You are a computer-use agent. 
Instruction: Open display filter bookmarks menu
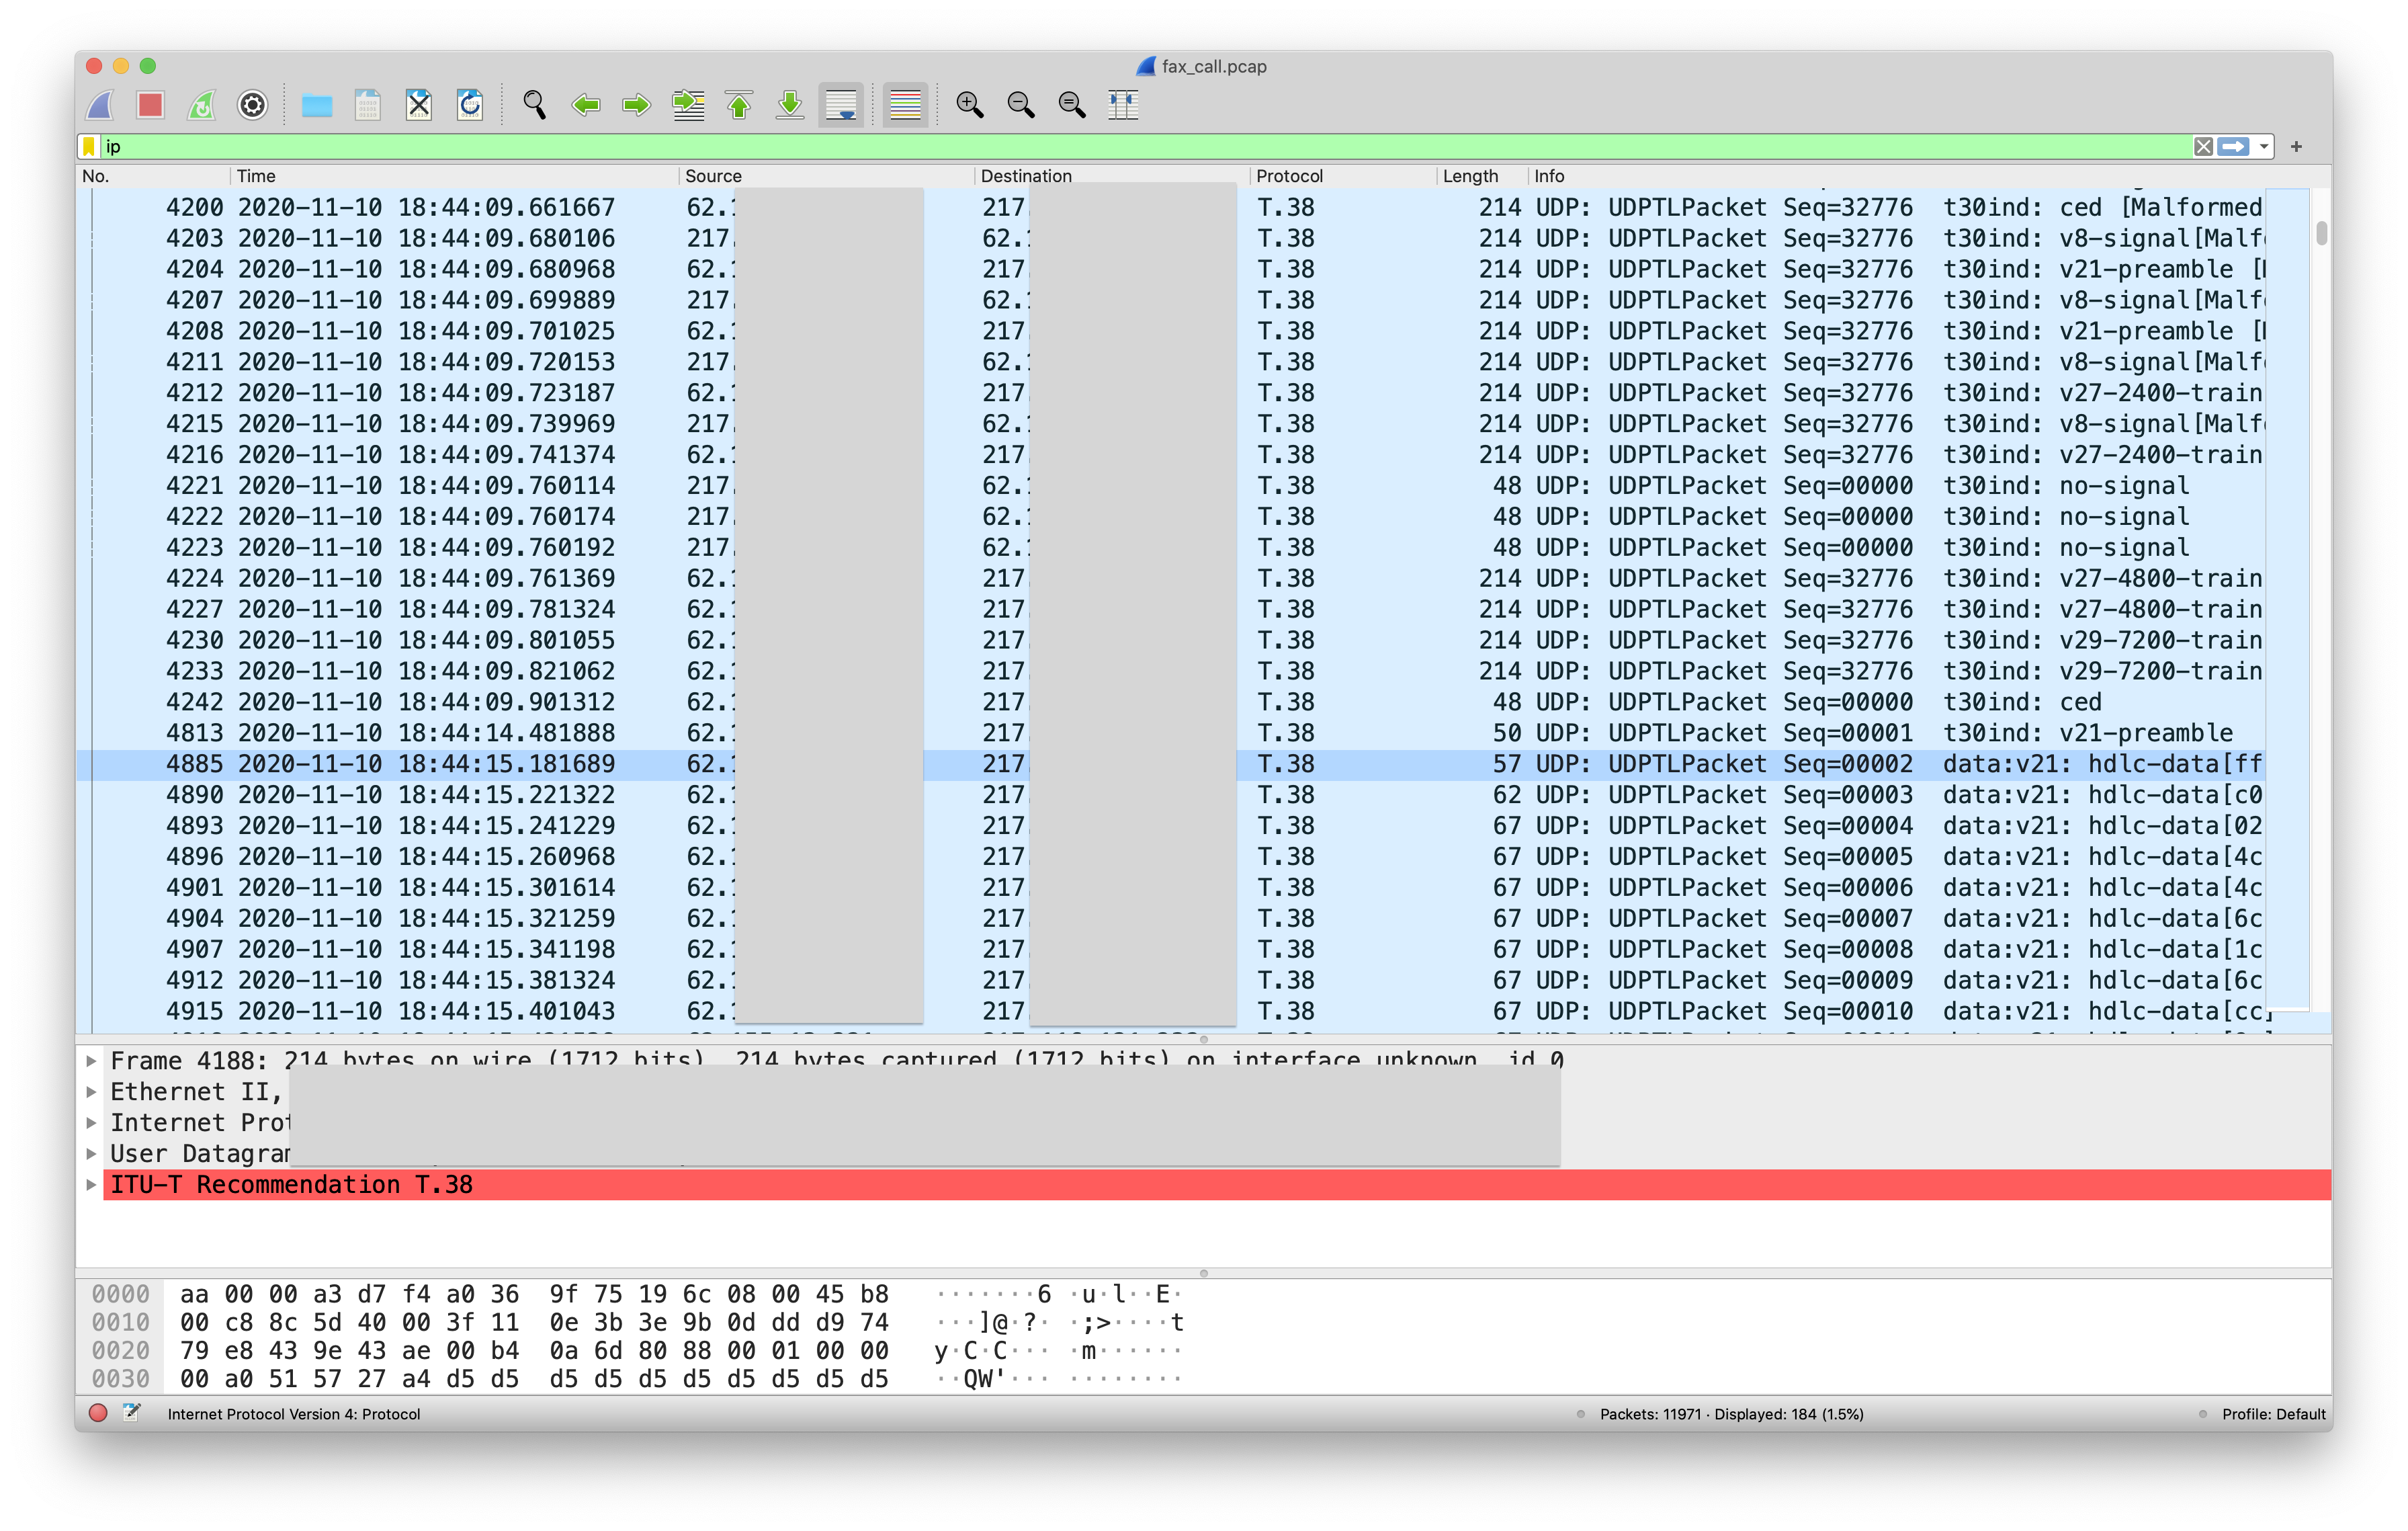pos(89,146)
